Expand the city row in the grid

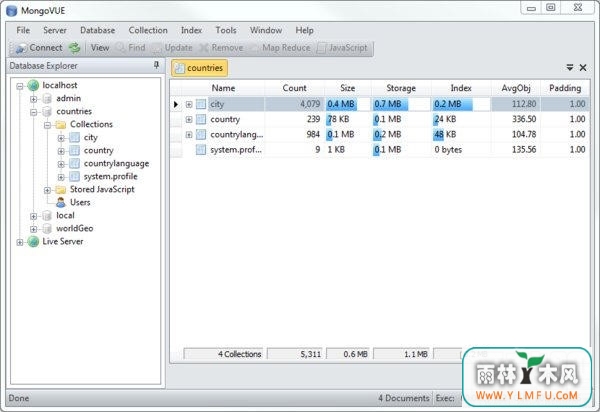pyautogui.click(x=189, y=104)
